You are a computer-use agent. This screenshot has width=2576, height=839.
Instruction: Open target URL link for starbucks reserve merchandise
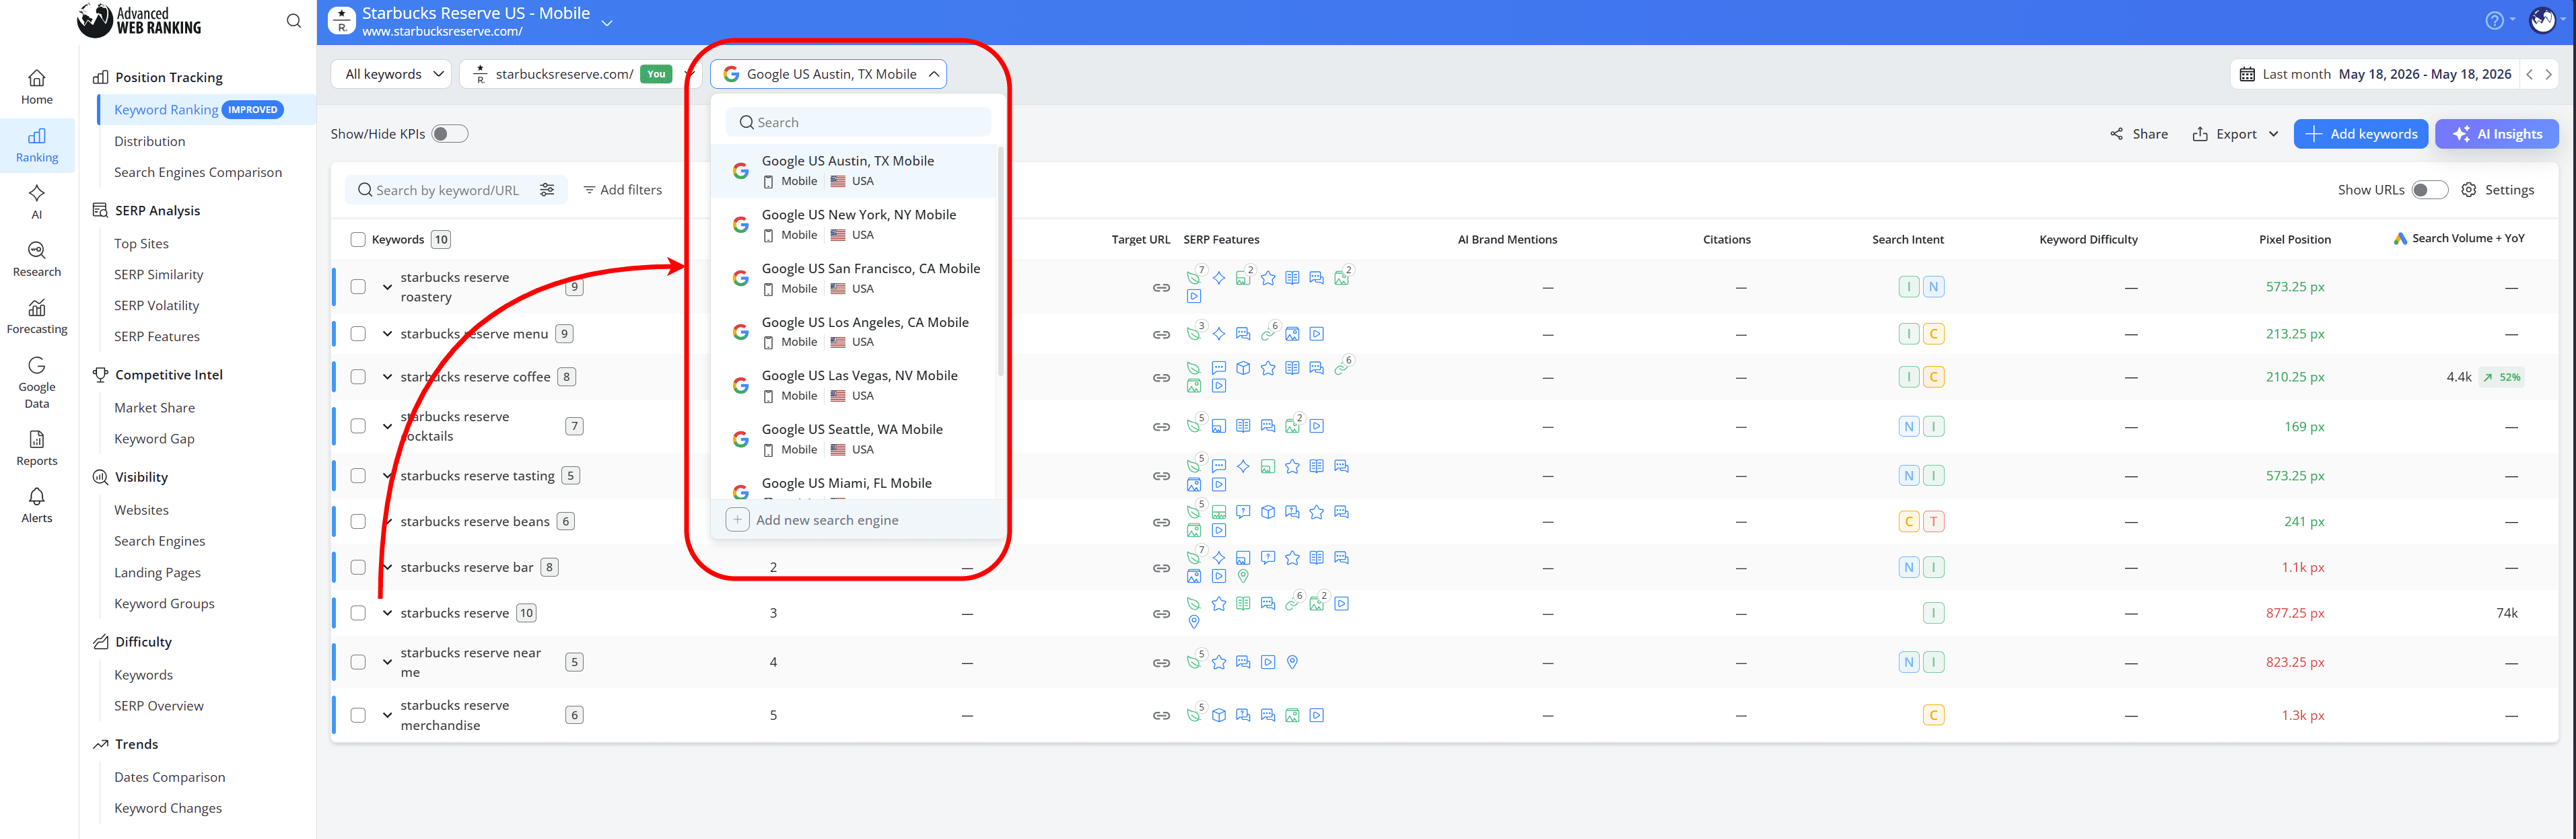coord(1161,716)
